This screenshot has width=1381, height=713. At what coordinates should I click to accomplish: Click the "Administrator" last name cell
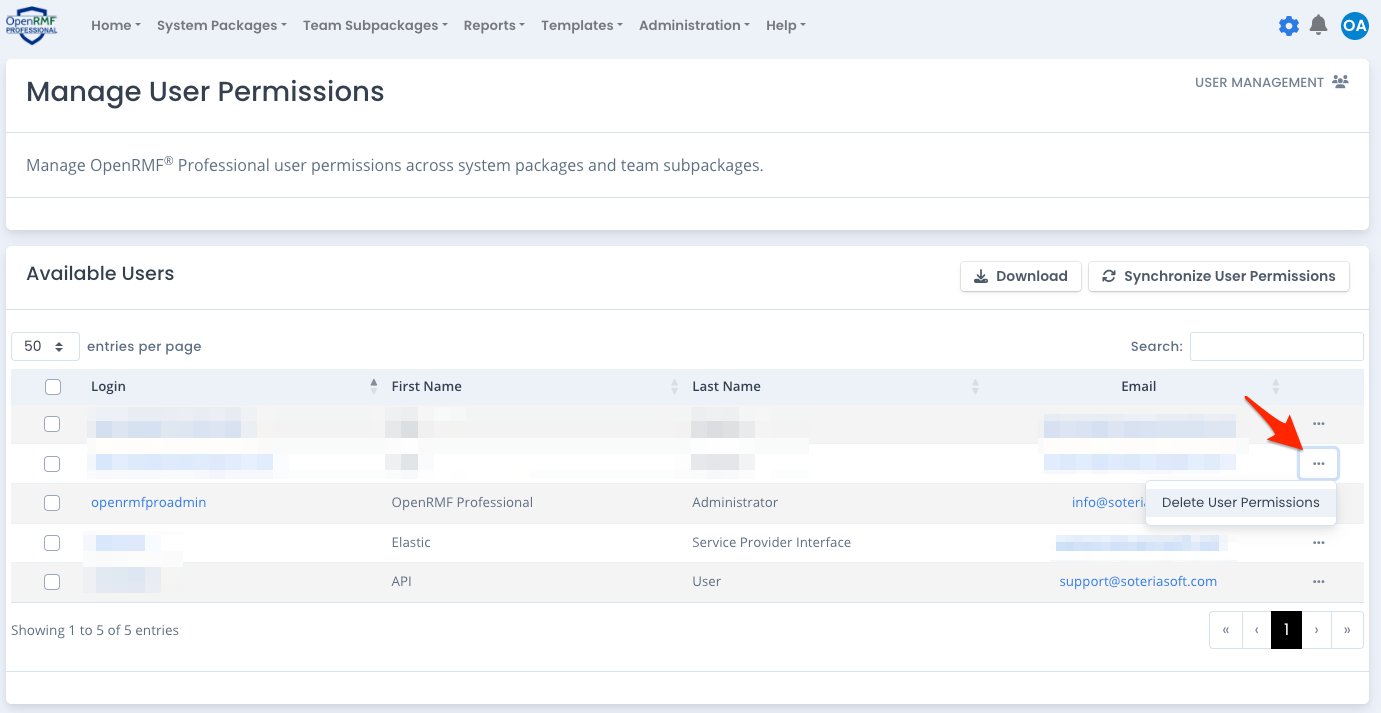(735, 502)
